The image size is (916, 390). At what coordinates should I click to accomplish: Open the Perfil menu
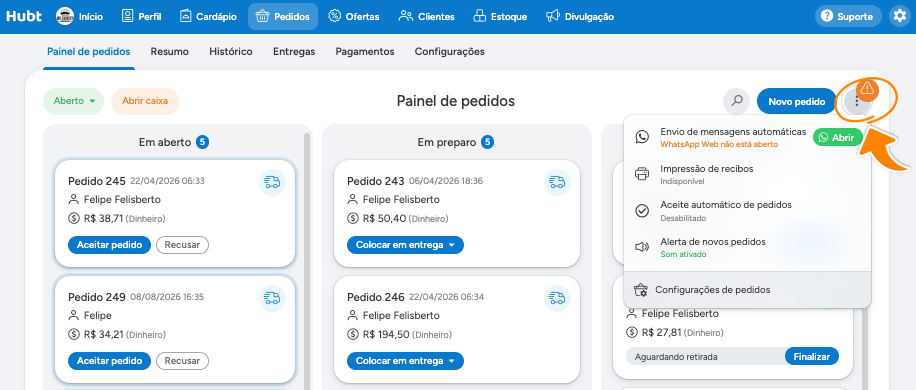pos(141,16)
